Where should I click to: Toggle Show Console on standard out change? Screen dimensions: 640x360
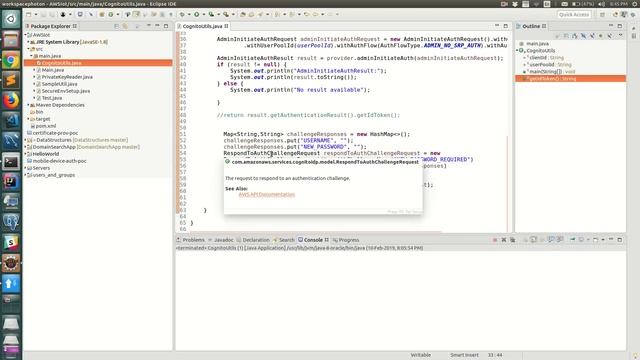[551, 240]
